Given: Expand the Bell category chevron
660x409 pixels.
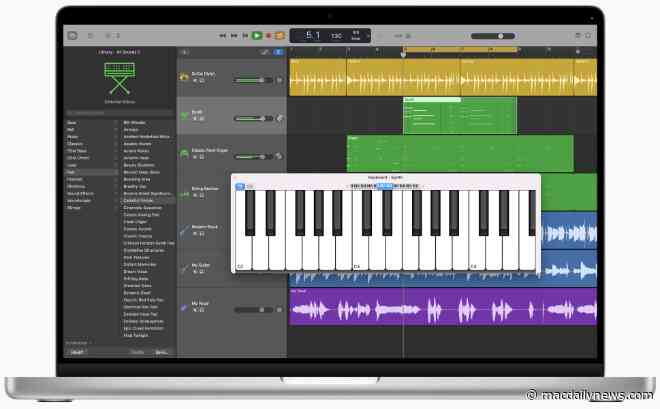Looking at the screenshot, I should coord(115,130).
